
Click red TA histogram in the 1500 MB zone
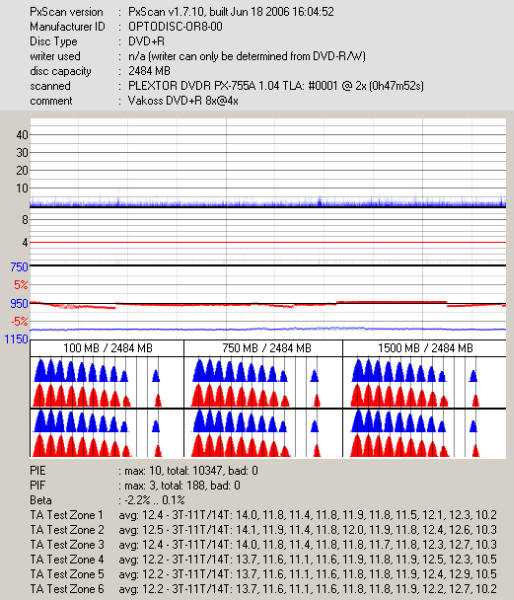(415, 396)
